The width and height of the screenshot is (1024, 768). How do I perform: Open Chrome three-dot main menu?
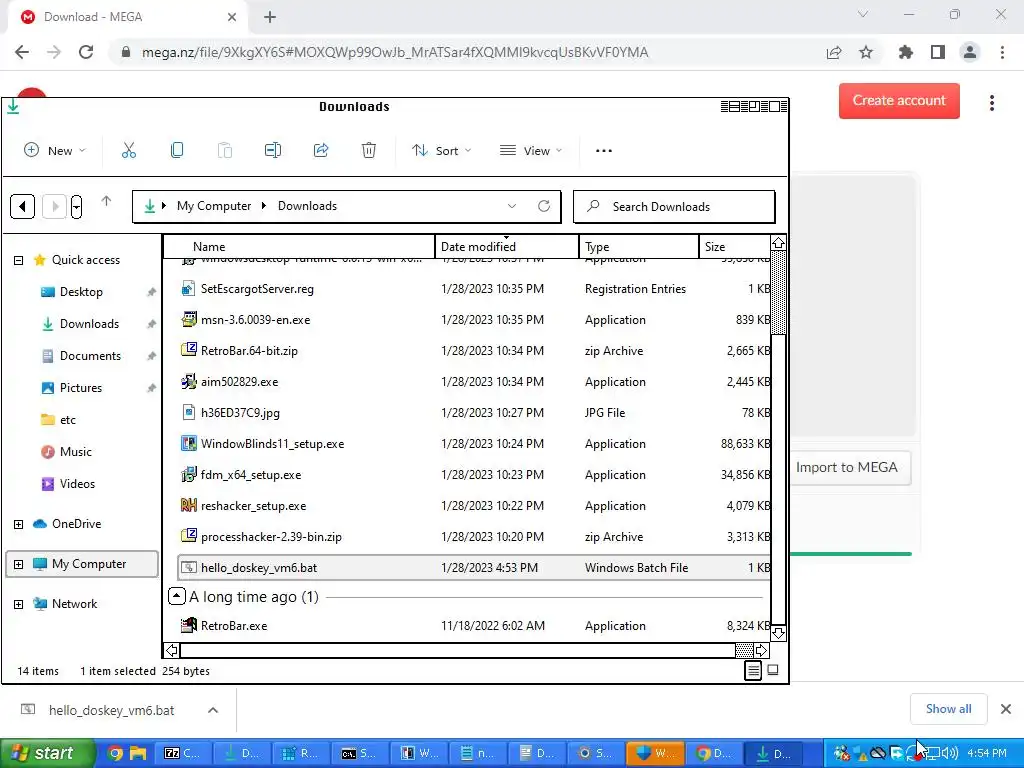click(x=1002, y=52)
